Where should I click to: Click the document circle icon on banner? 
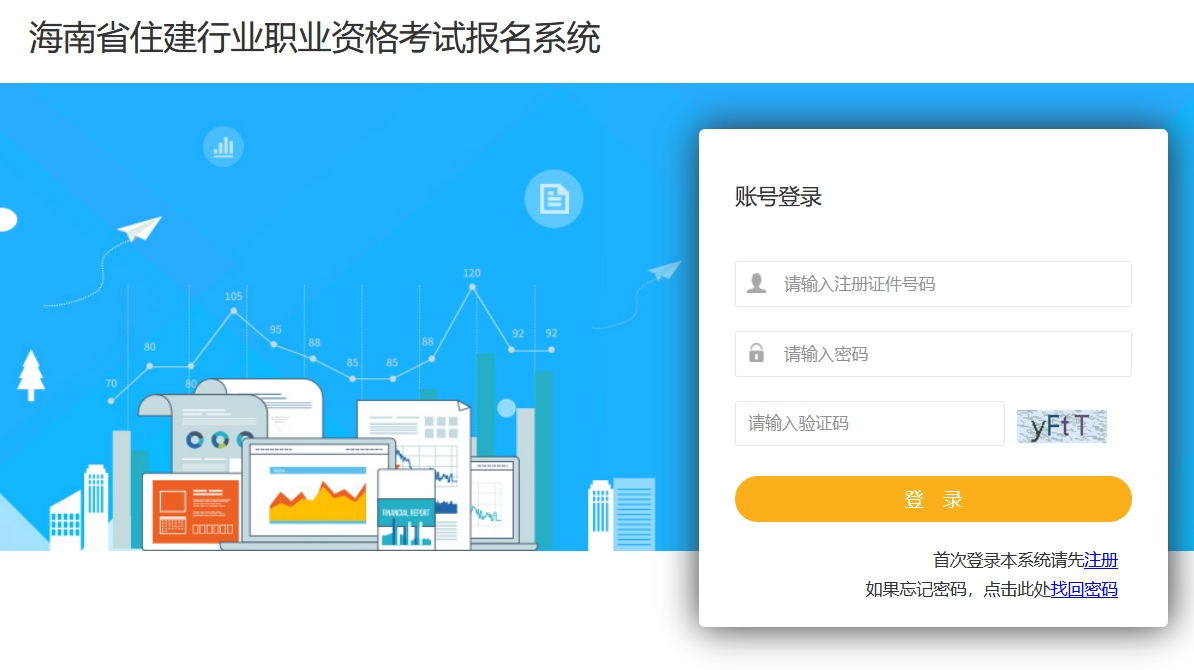pyautogui.click(x=554, y=199)
